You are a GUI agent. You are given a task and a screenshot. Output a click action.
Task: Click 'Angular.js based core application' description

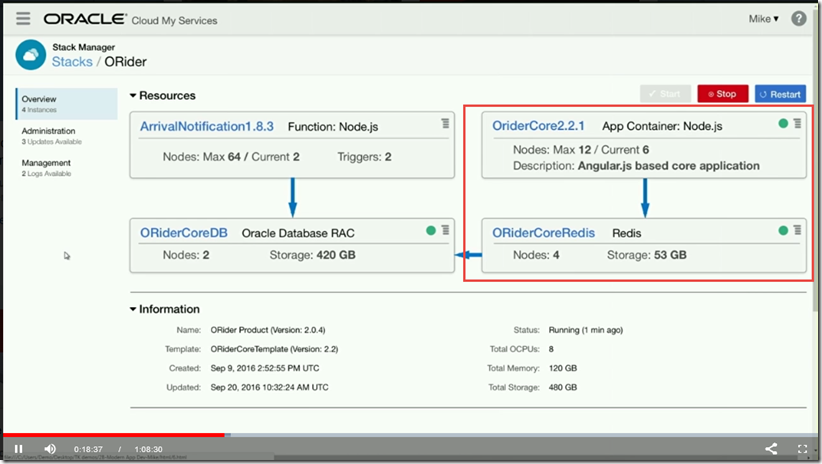point(668,166)
